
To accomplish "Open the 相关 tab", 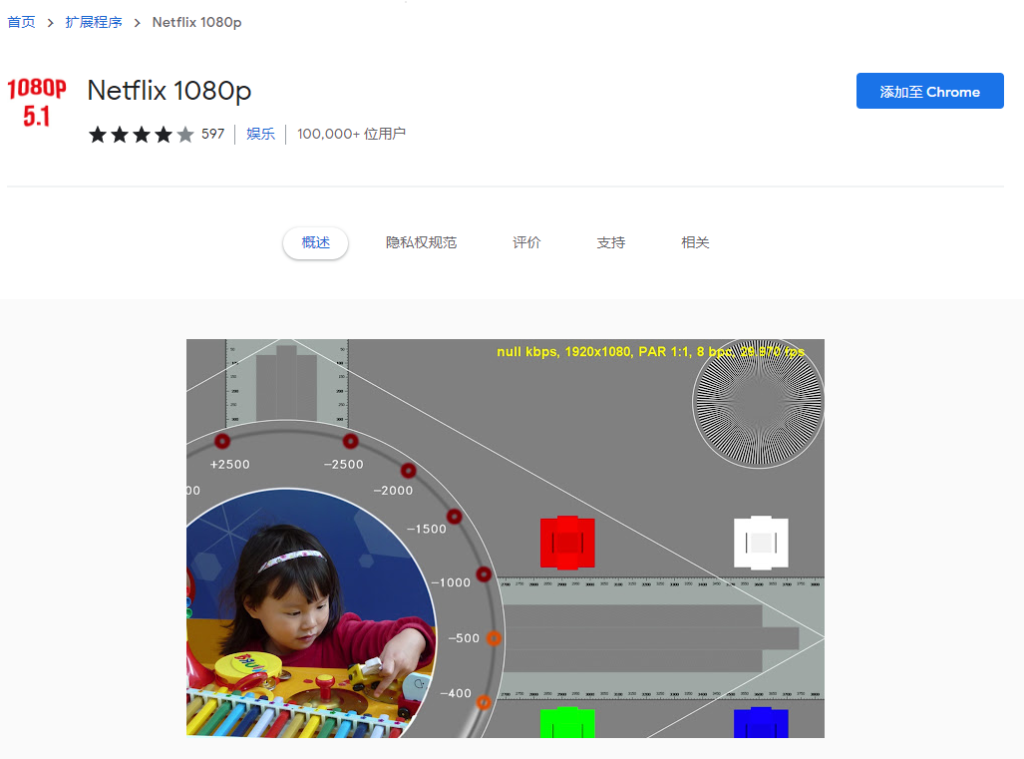I will (x=695, y=242).
